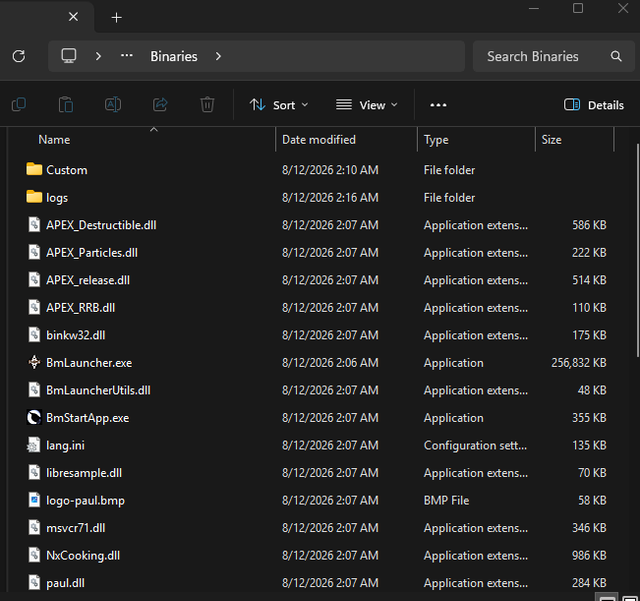This screenshot has width=640, height=601.
Task: Select libresample.dll file icon
Action: (x=34, y=472)
